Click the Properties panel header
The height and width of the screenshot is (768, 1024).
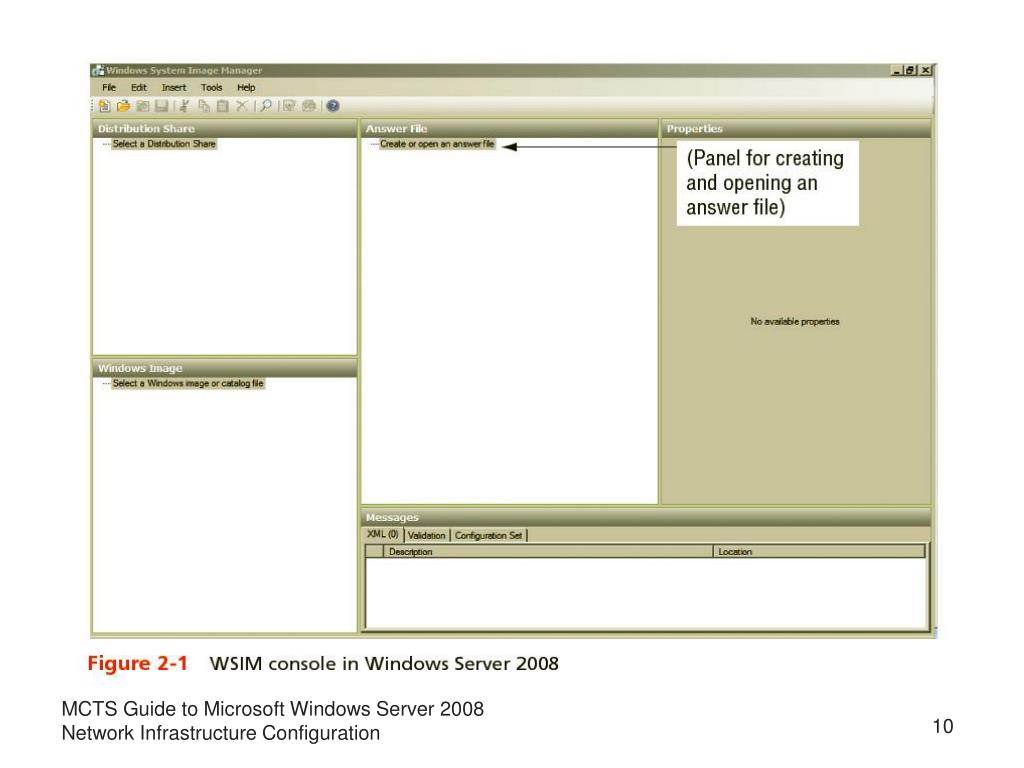click(x=796, y=129)
